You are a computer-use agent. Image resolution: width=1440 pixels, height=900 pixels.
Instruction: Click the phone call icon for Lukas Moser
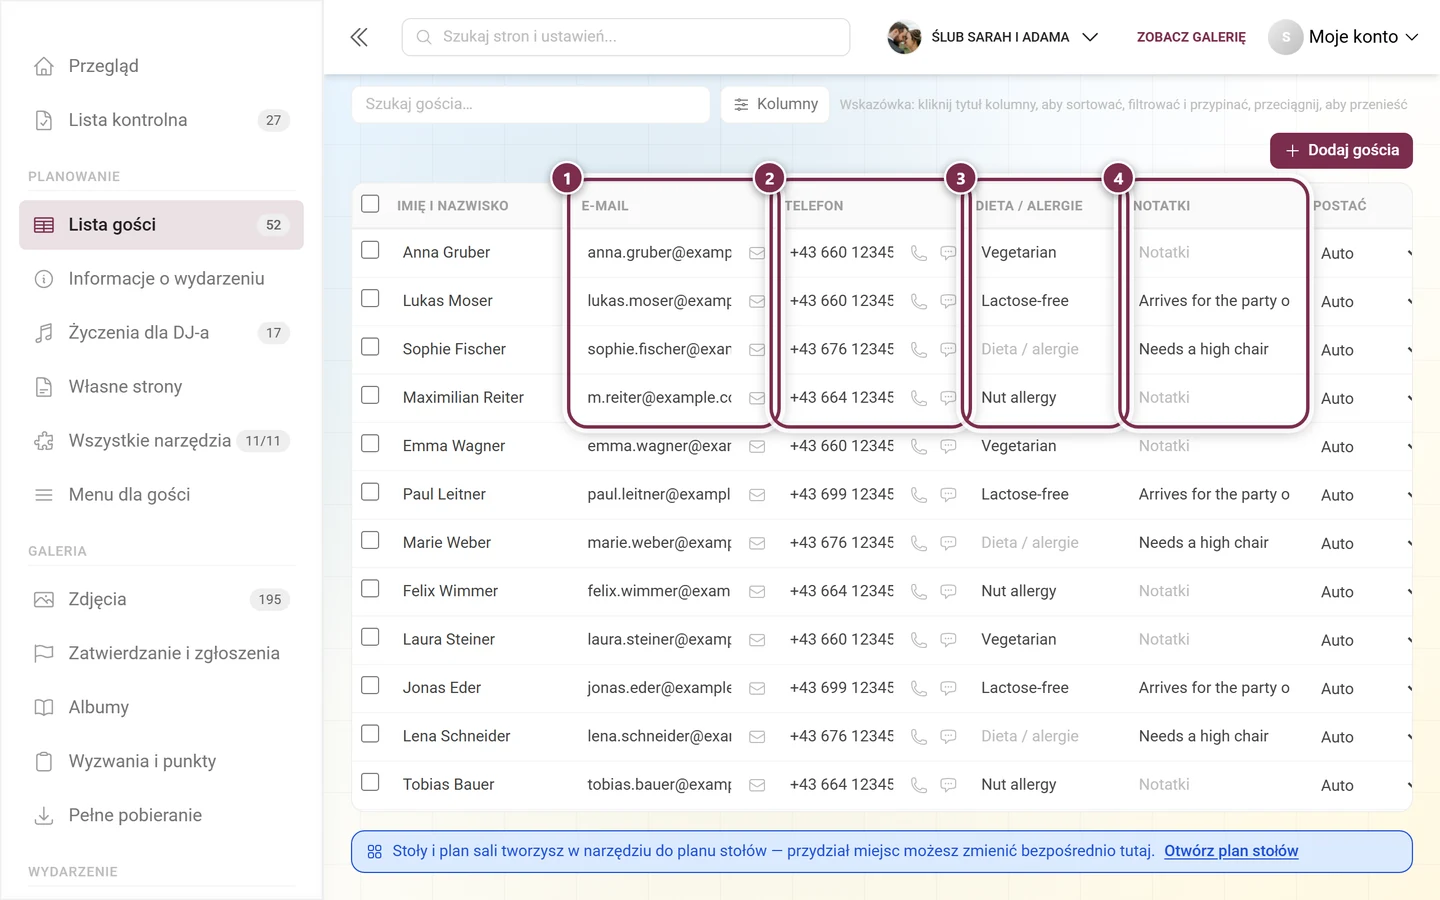tap(919, 301)
